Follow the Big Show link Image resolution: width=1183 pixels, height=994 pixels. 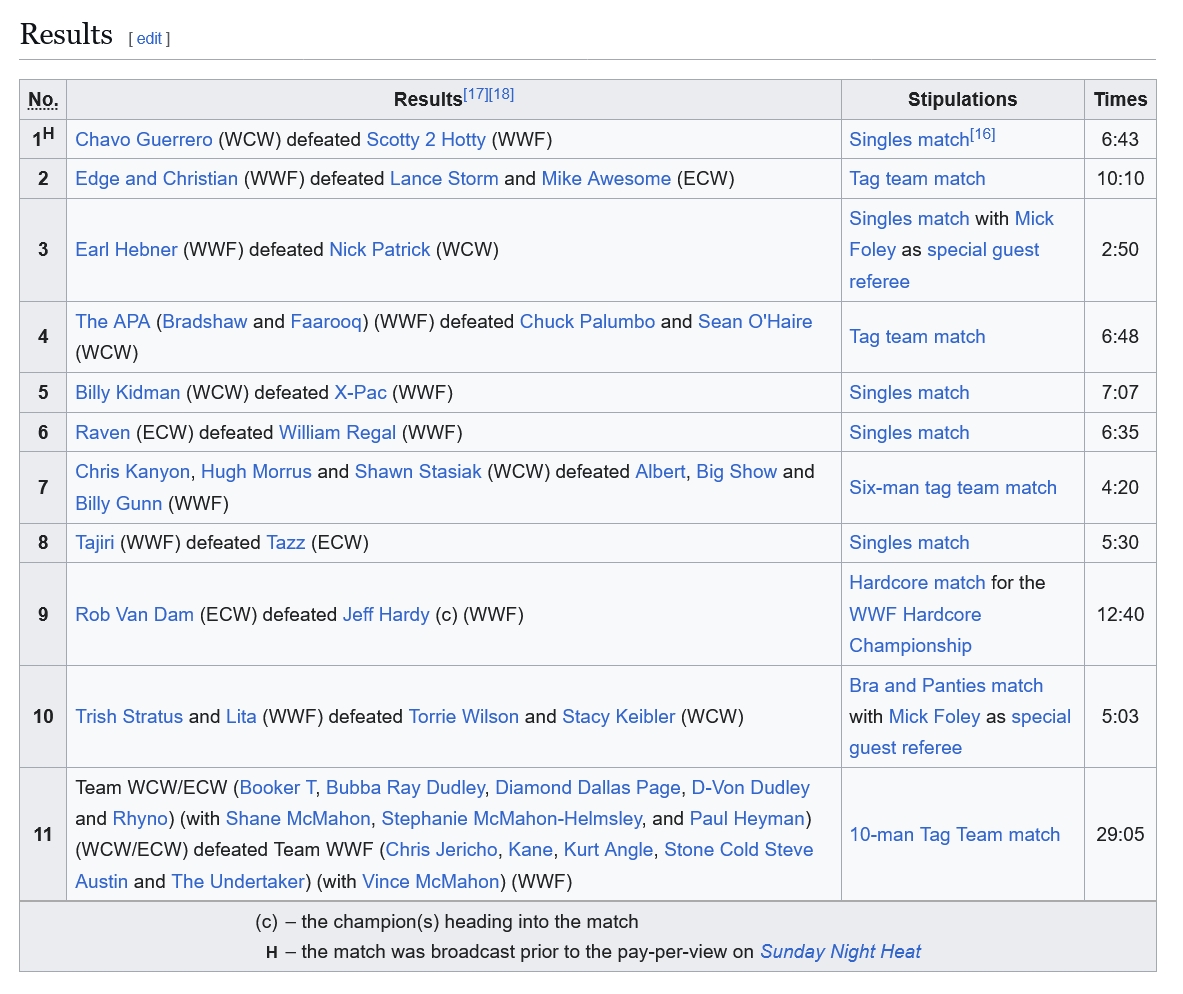[x=736, y=472]
